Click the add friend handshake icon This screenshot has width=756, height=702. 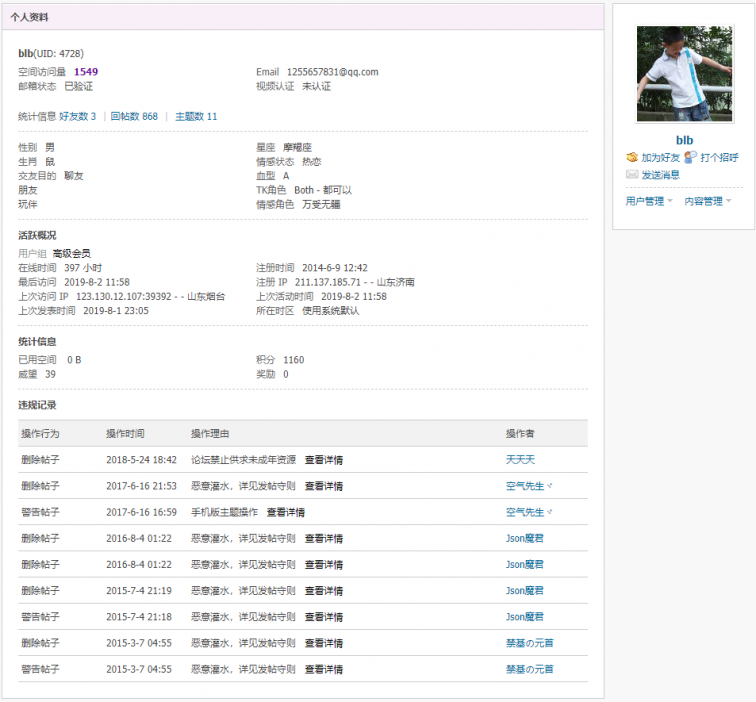632,158
